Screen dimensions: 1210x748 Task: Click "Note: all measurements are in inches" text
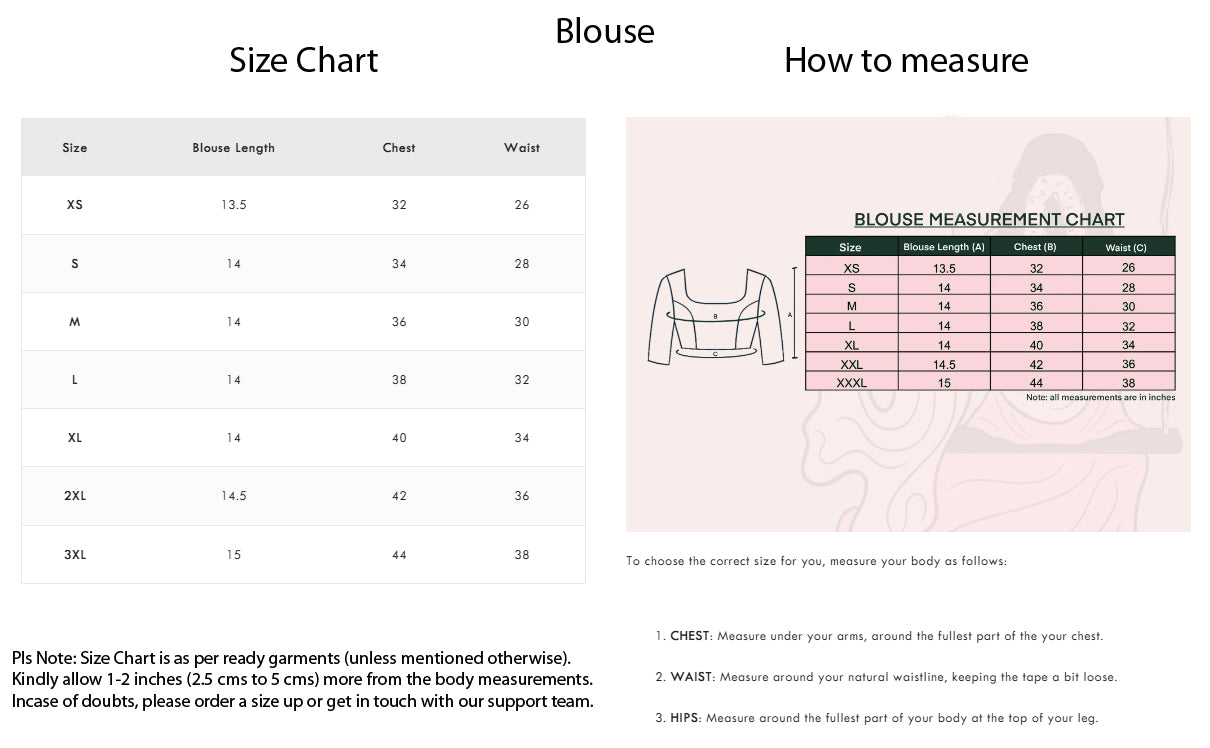[1100, 398]
